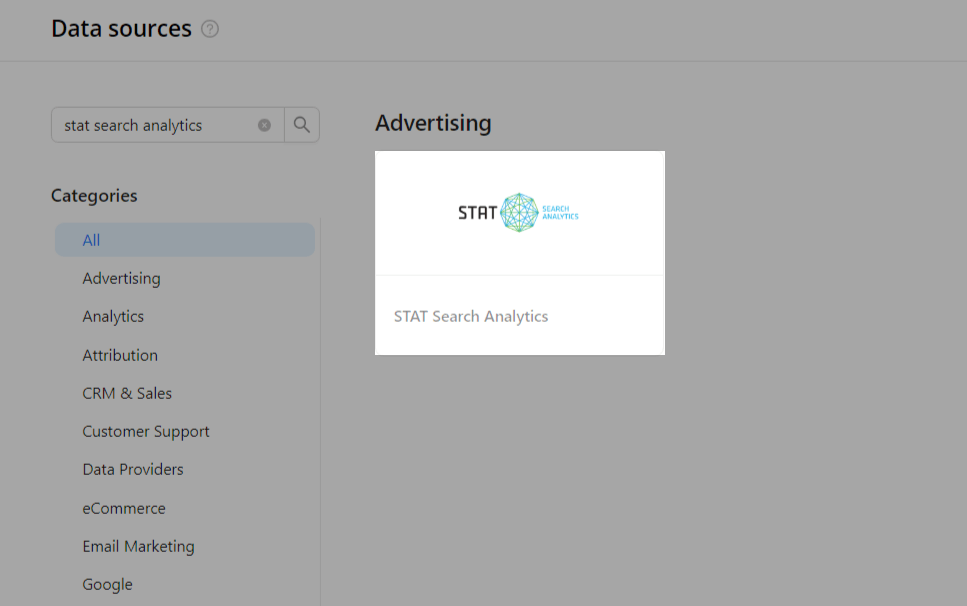Open the STAT Search Analytics data source card

pyautogui.click(x=519, y=252)
